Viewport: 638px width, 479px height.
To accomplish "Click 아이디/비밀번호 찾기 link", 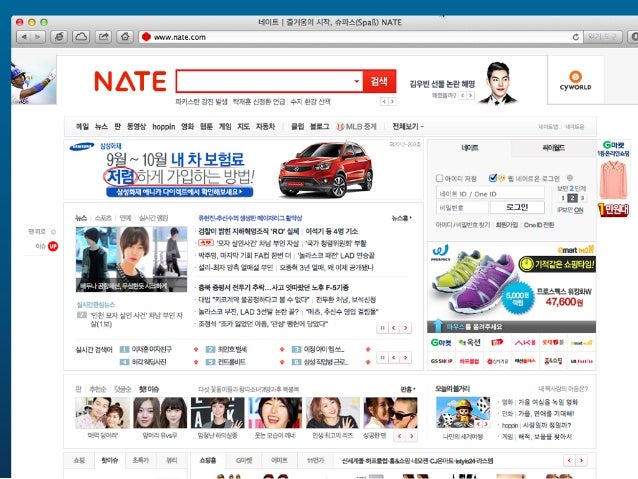I will coord(463,225).
